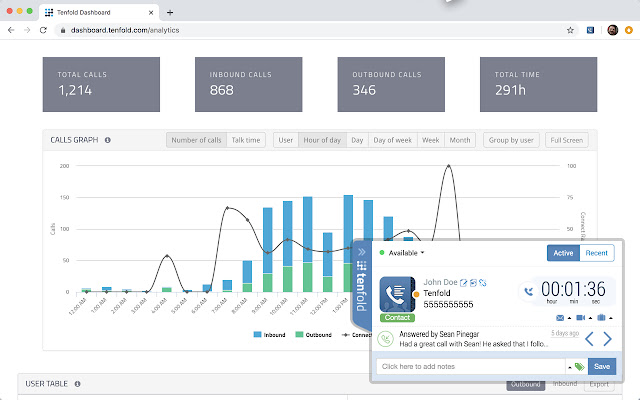
Task: Click the add notes input field
Action: tap(470, 367)
